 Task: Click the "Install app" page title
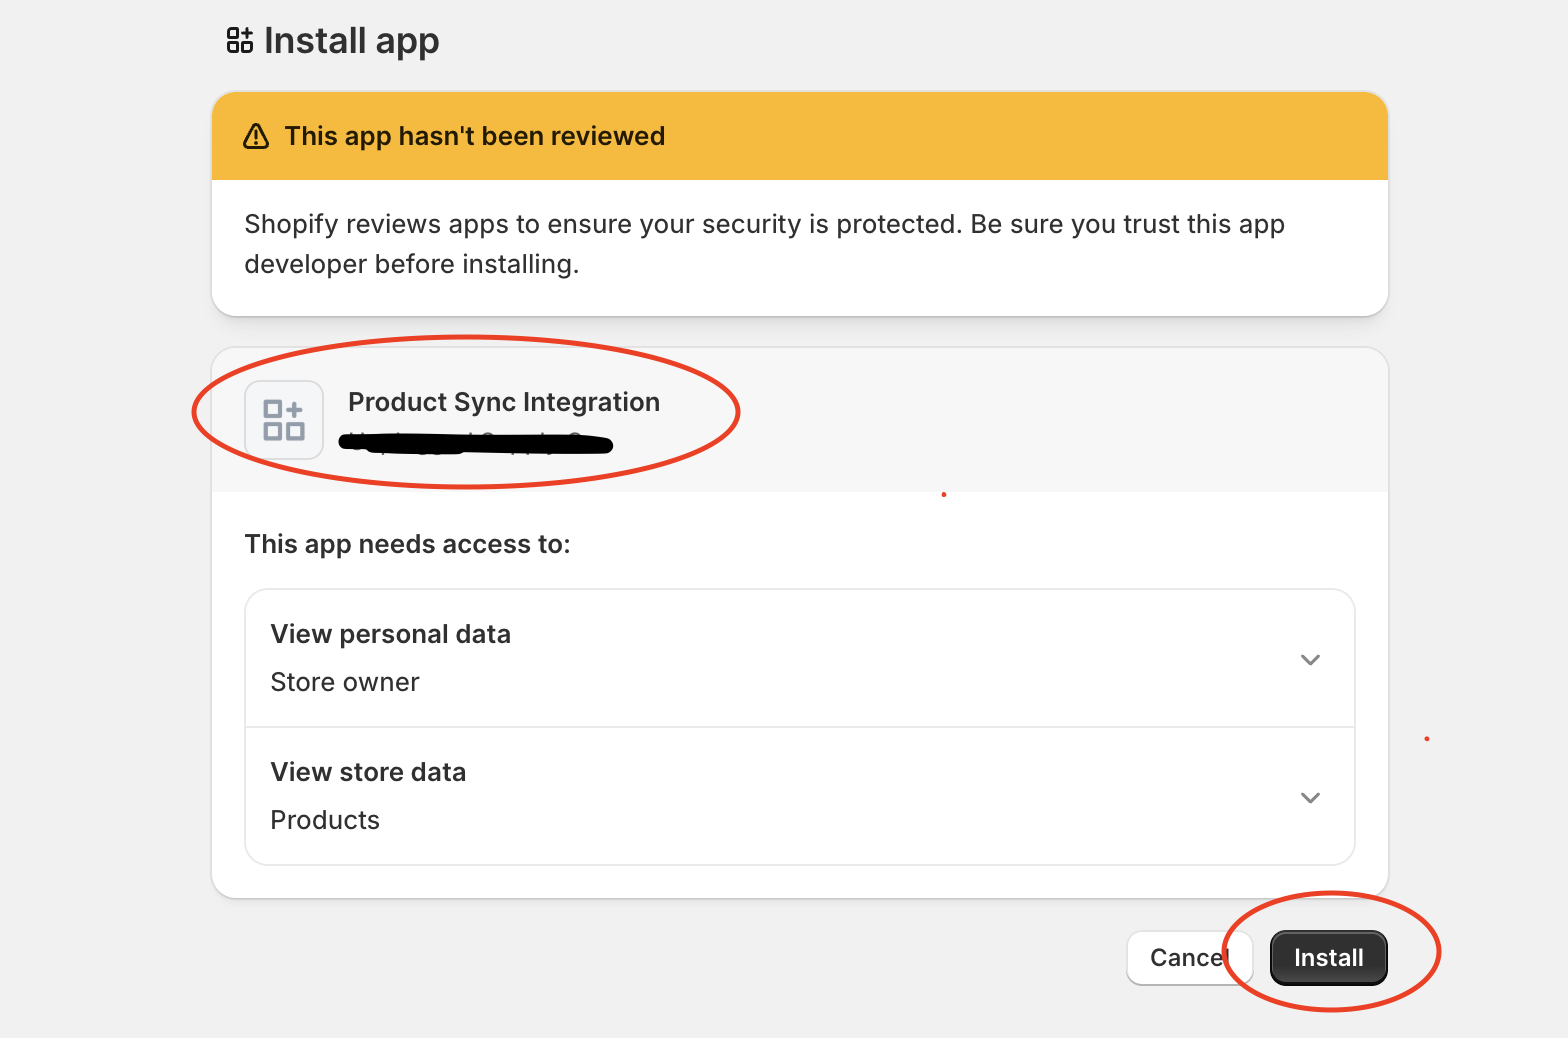point(352,41)
